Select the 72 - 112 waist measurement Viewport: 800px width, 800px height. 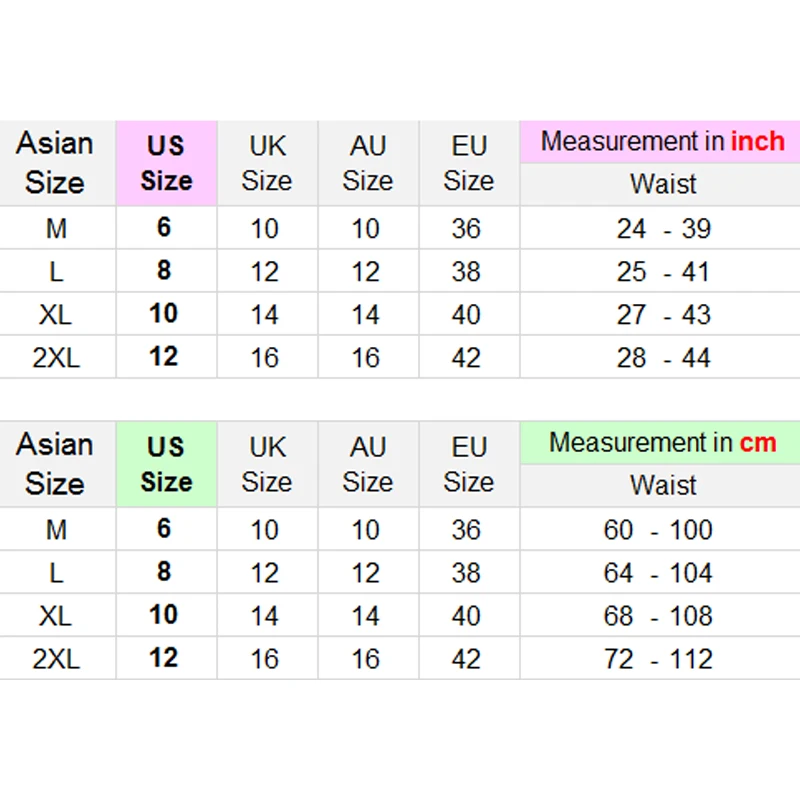658,659
